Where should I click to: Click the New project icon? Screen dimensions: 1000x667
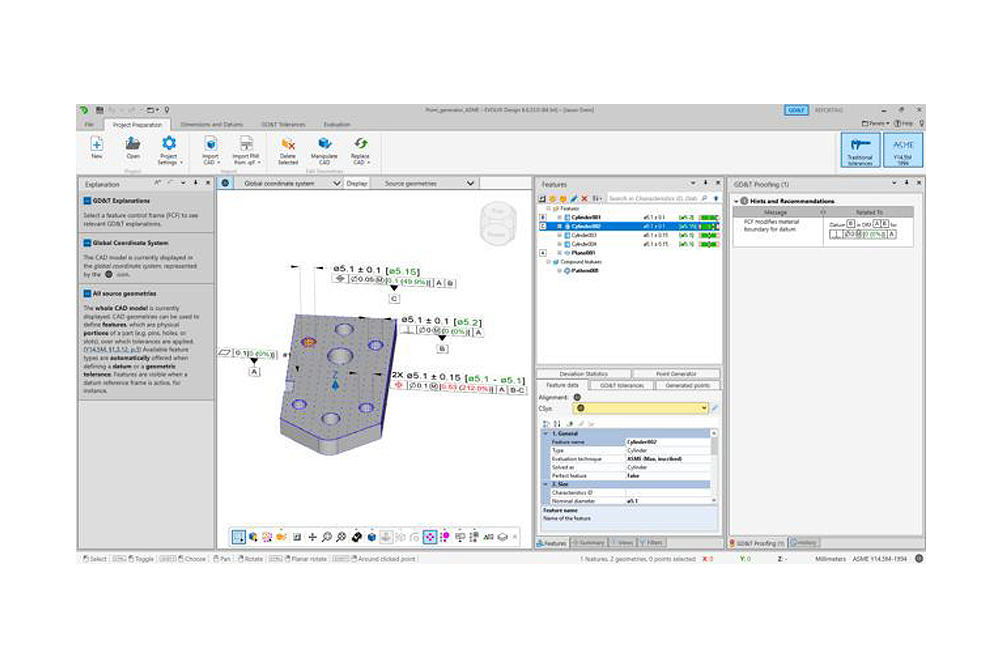pyautogui.click(x=97, y=145)
